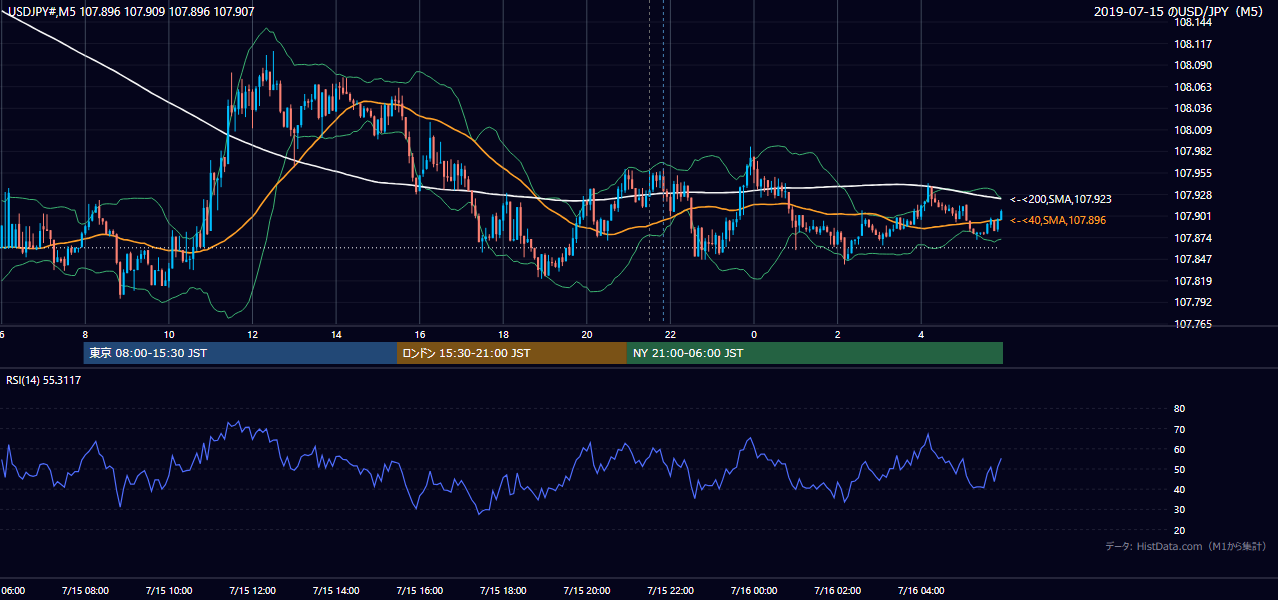This screenshot has height=600, width=1278.
Task: Click the RSI 80 level label
Action: click(x=1179, y=409)
